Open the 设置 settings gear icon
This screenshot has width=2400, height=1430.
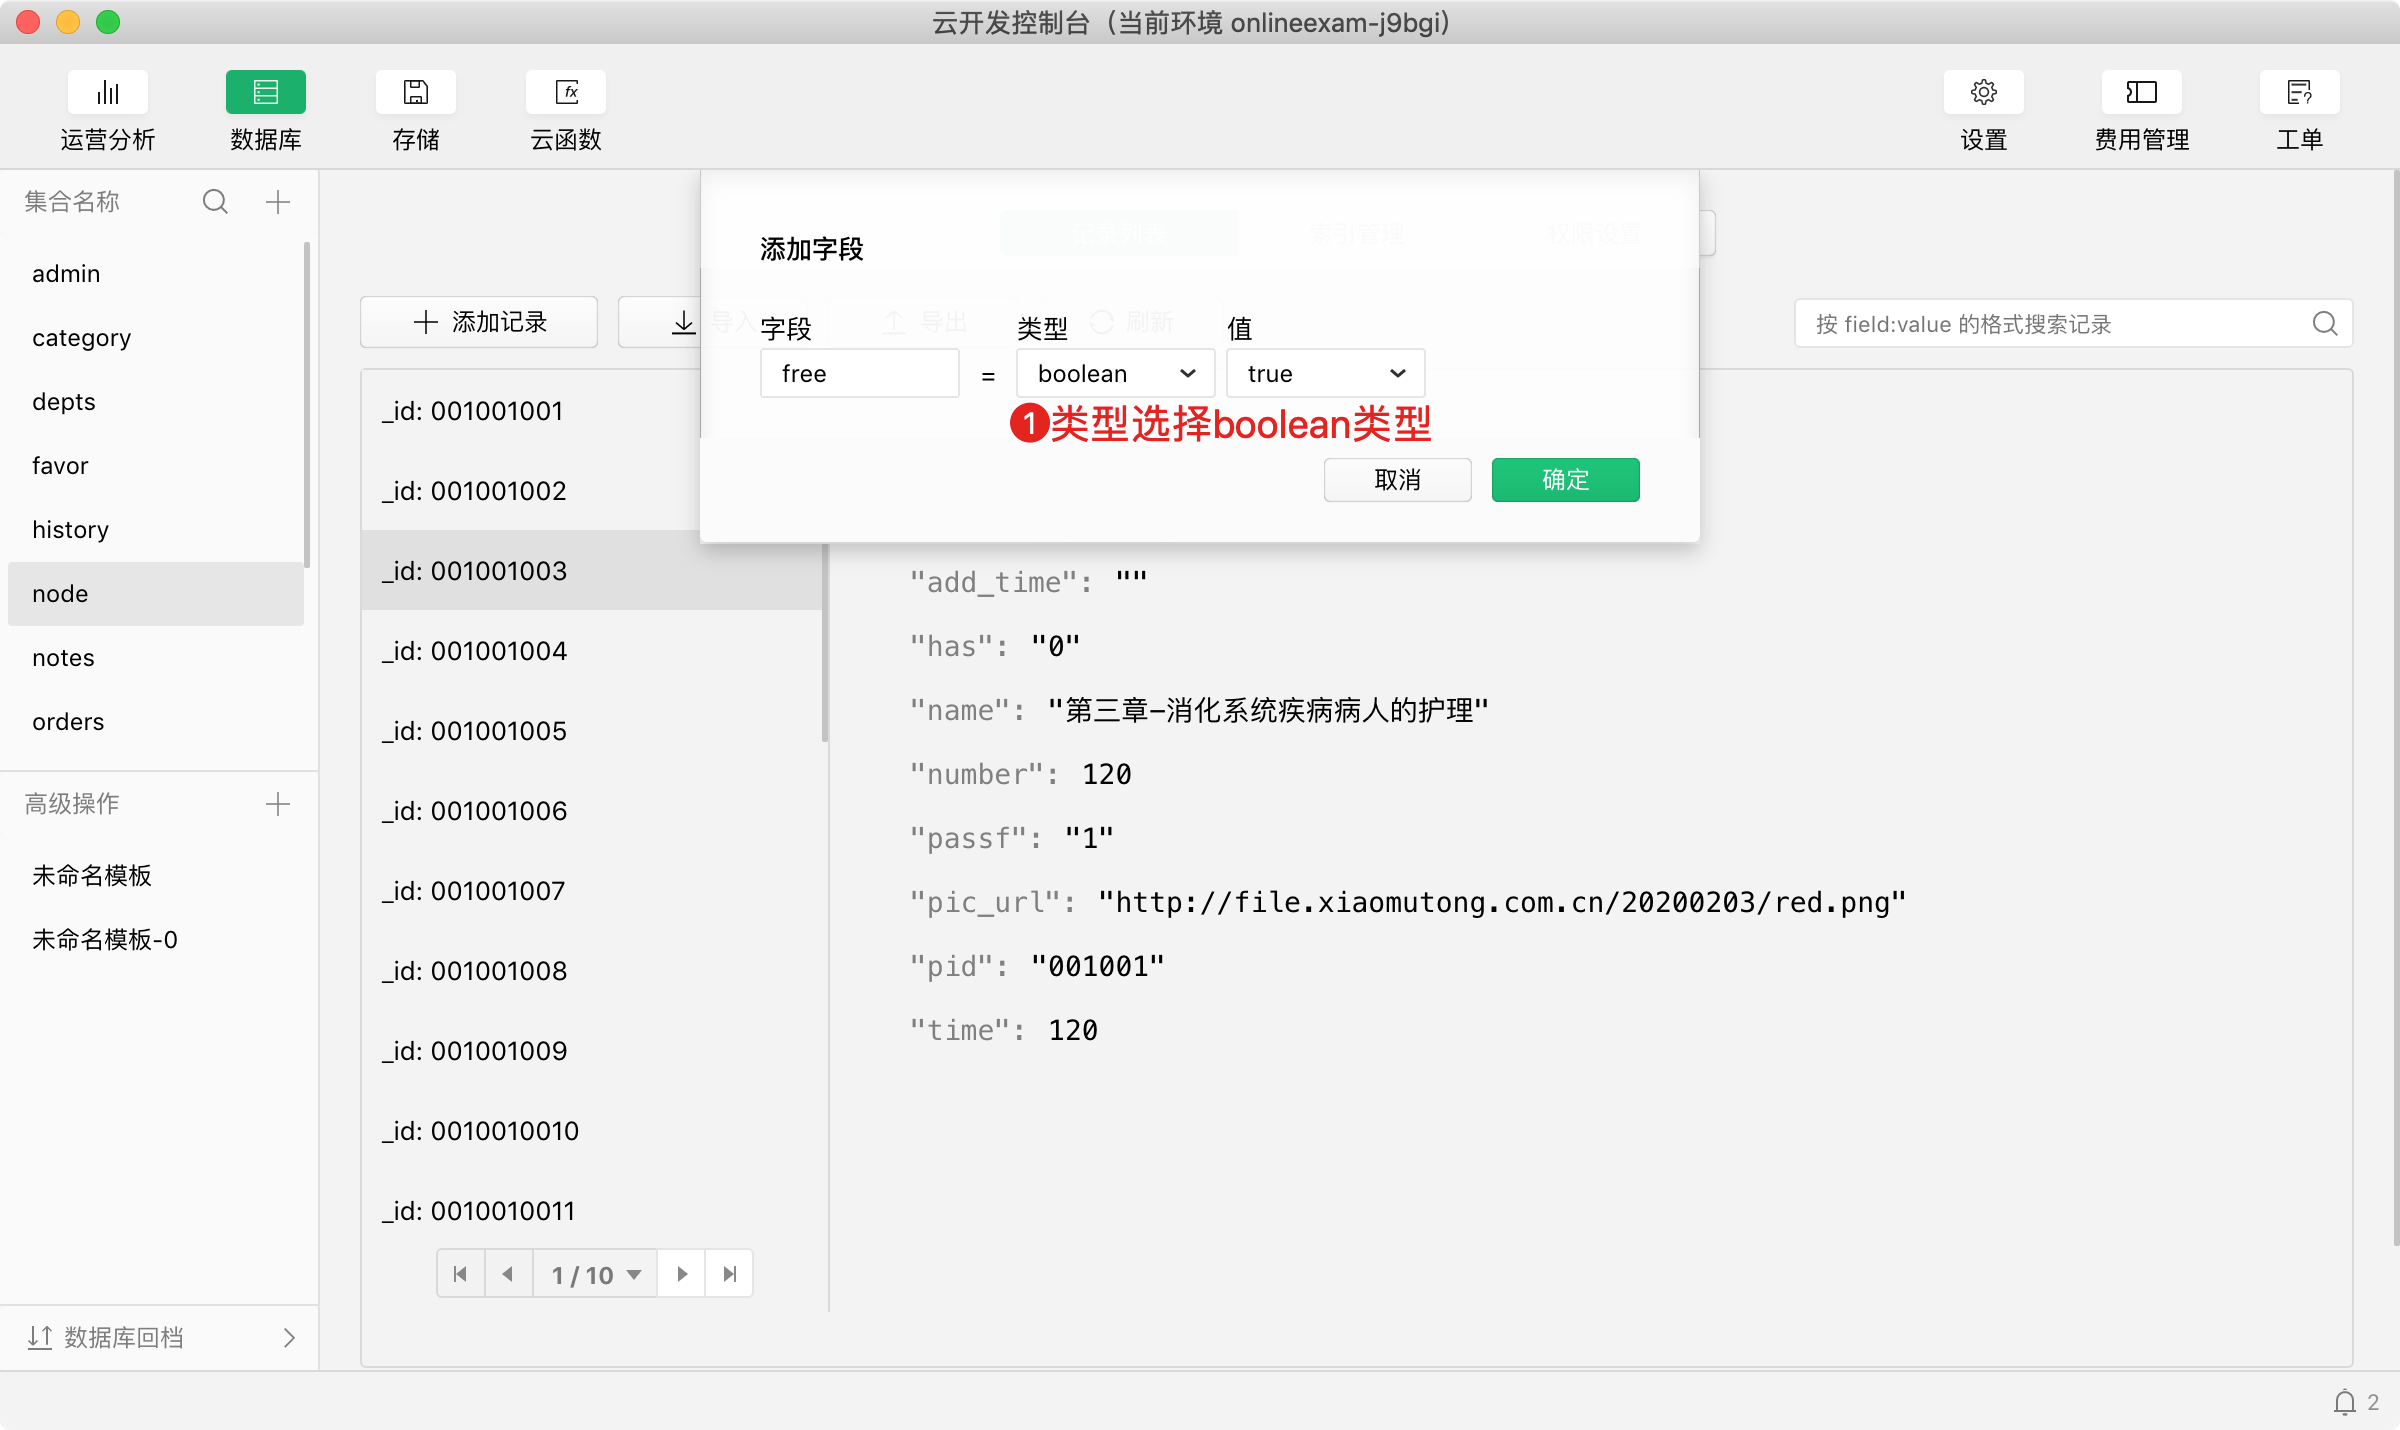(1983, 93)
